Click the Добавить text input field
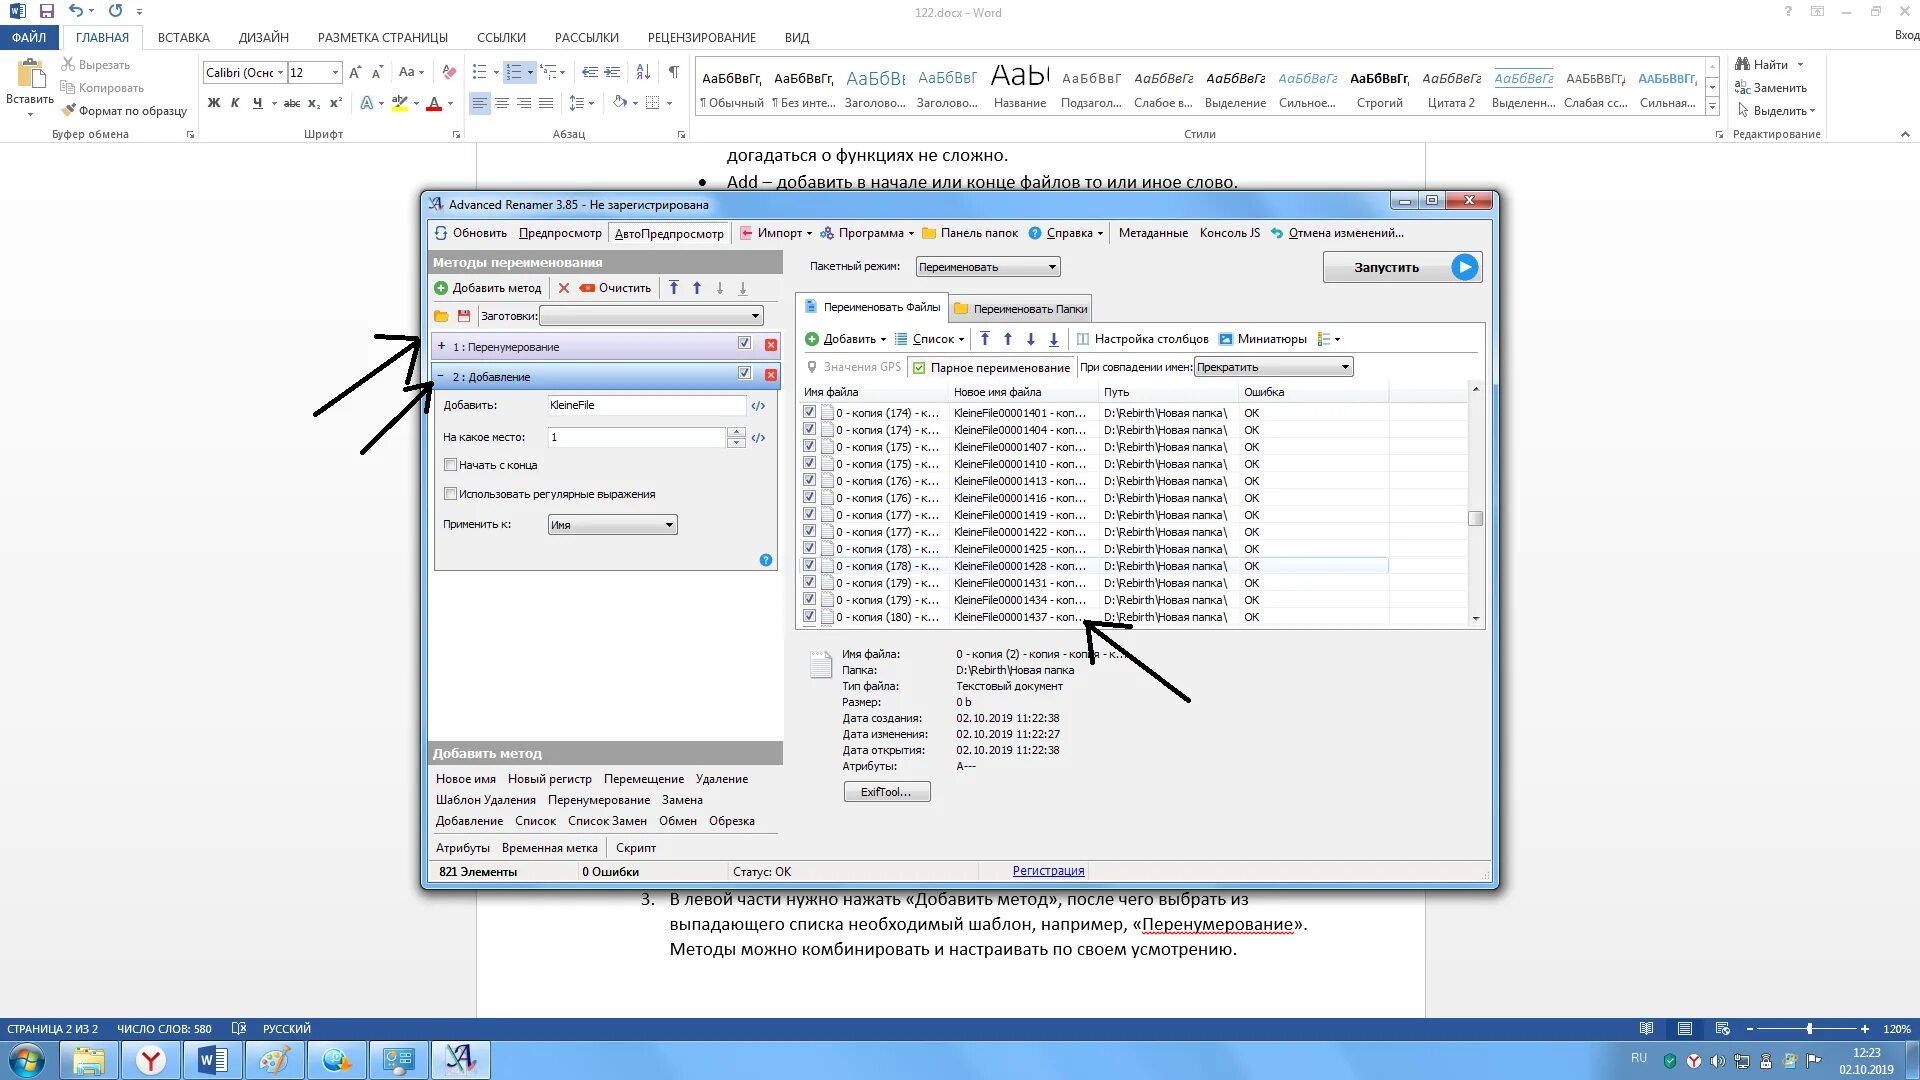Image resolution: width=1920 pixels, height=1080 pixels. (646, 405)
